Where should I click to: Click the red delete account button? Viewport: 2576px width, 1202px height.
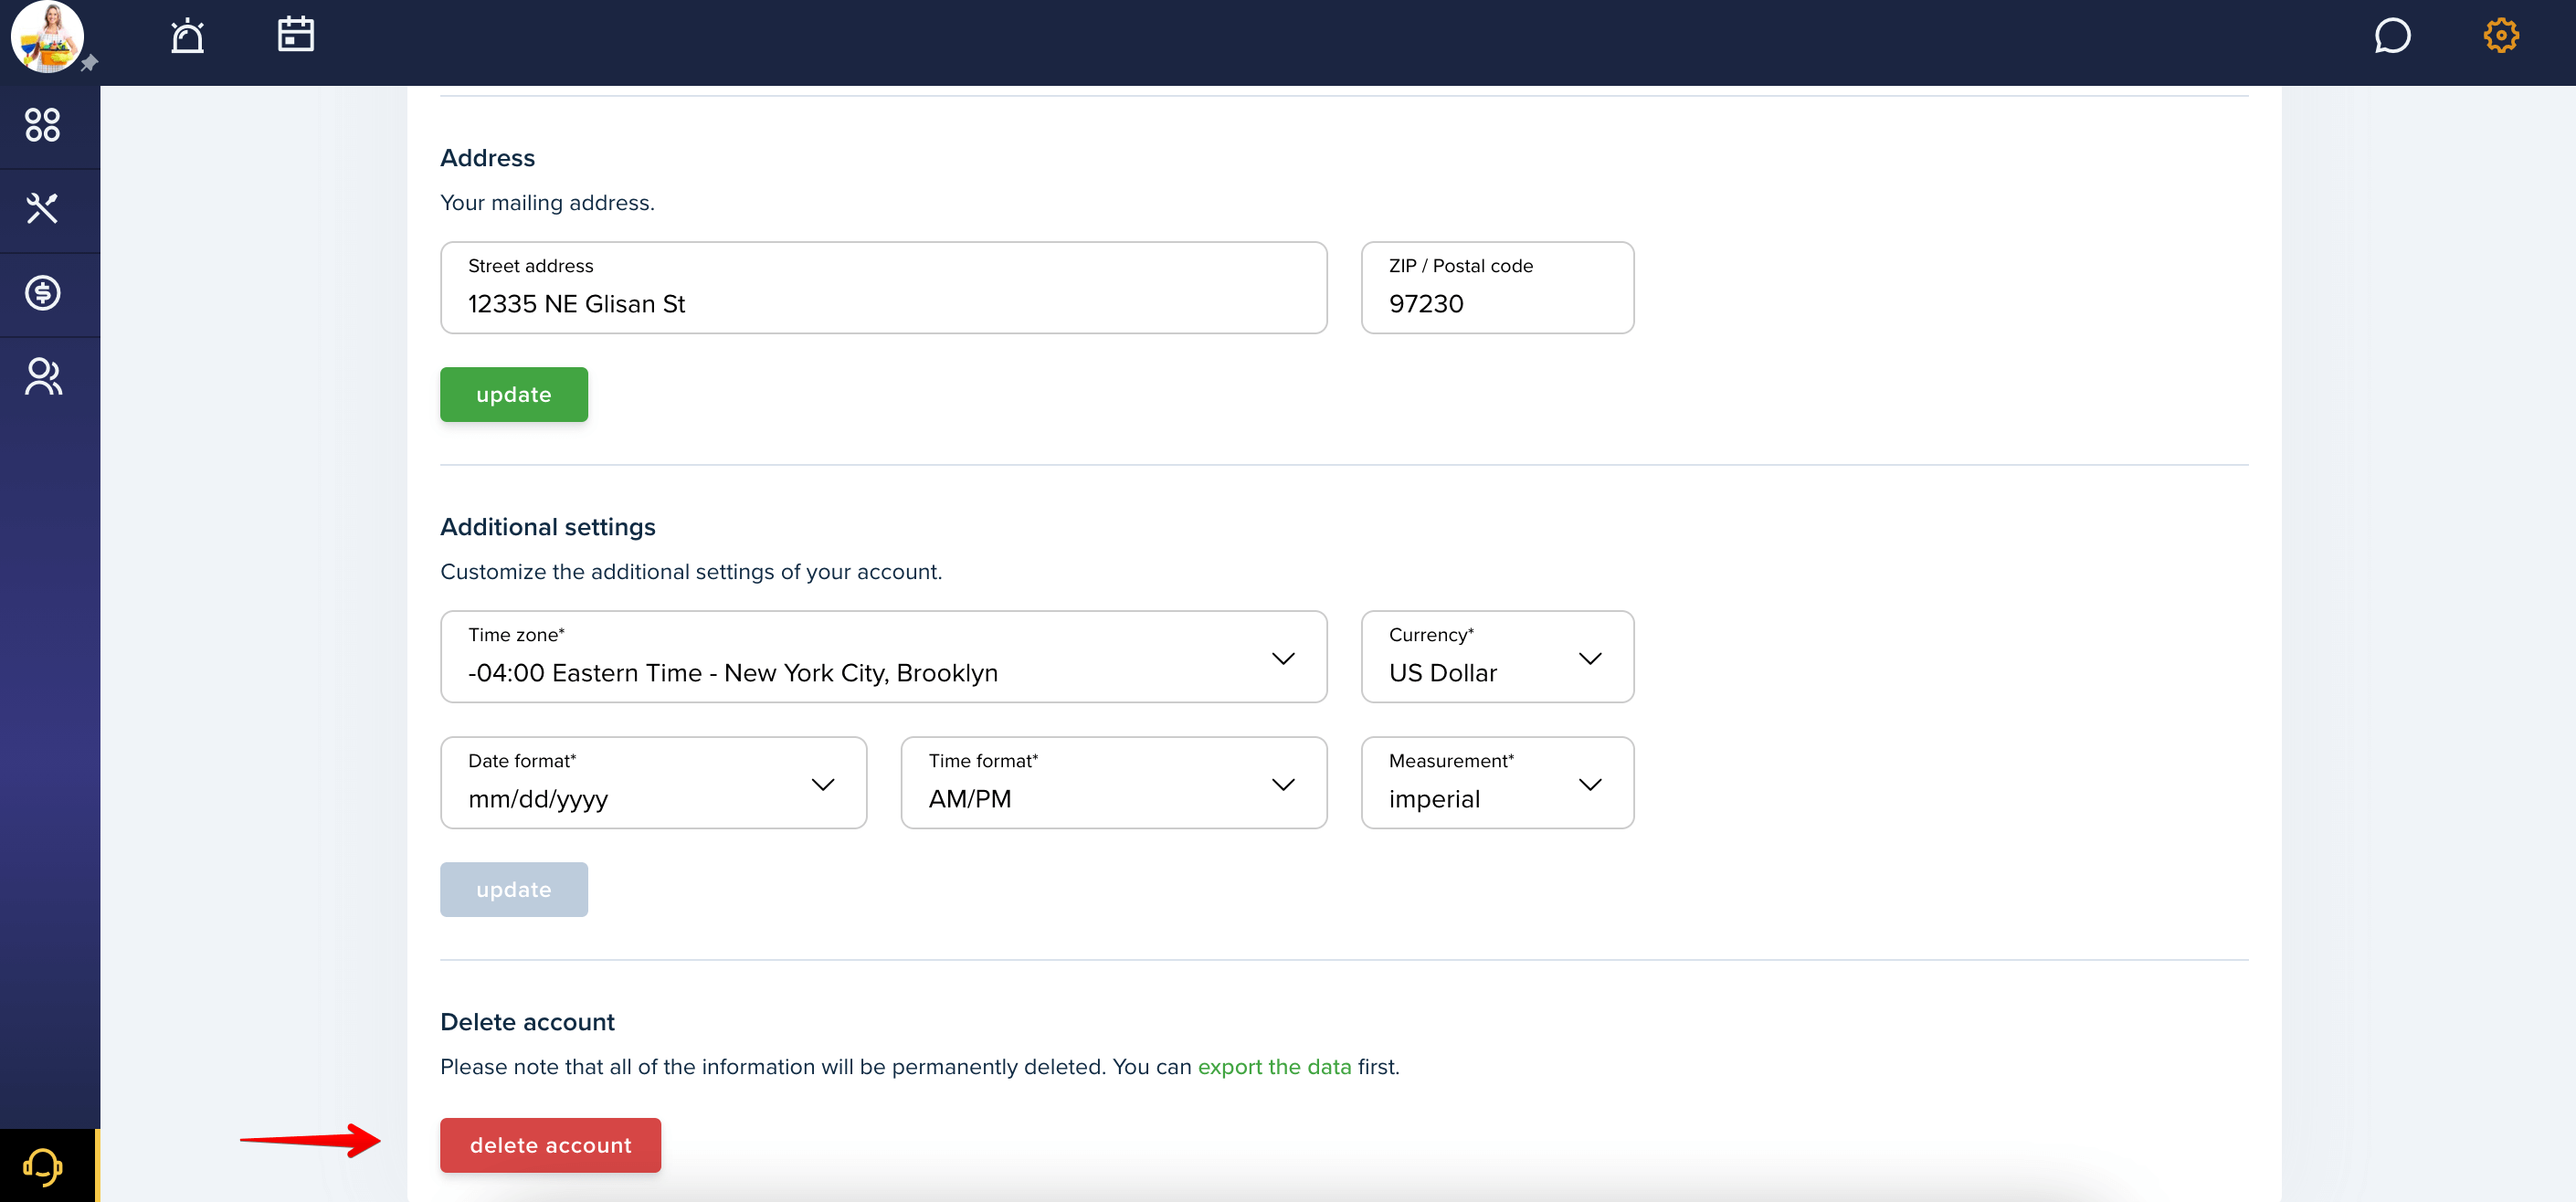(x=550, y=1145)
